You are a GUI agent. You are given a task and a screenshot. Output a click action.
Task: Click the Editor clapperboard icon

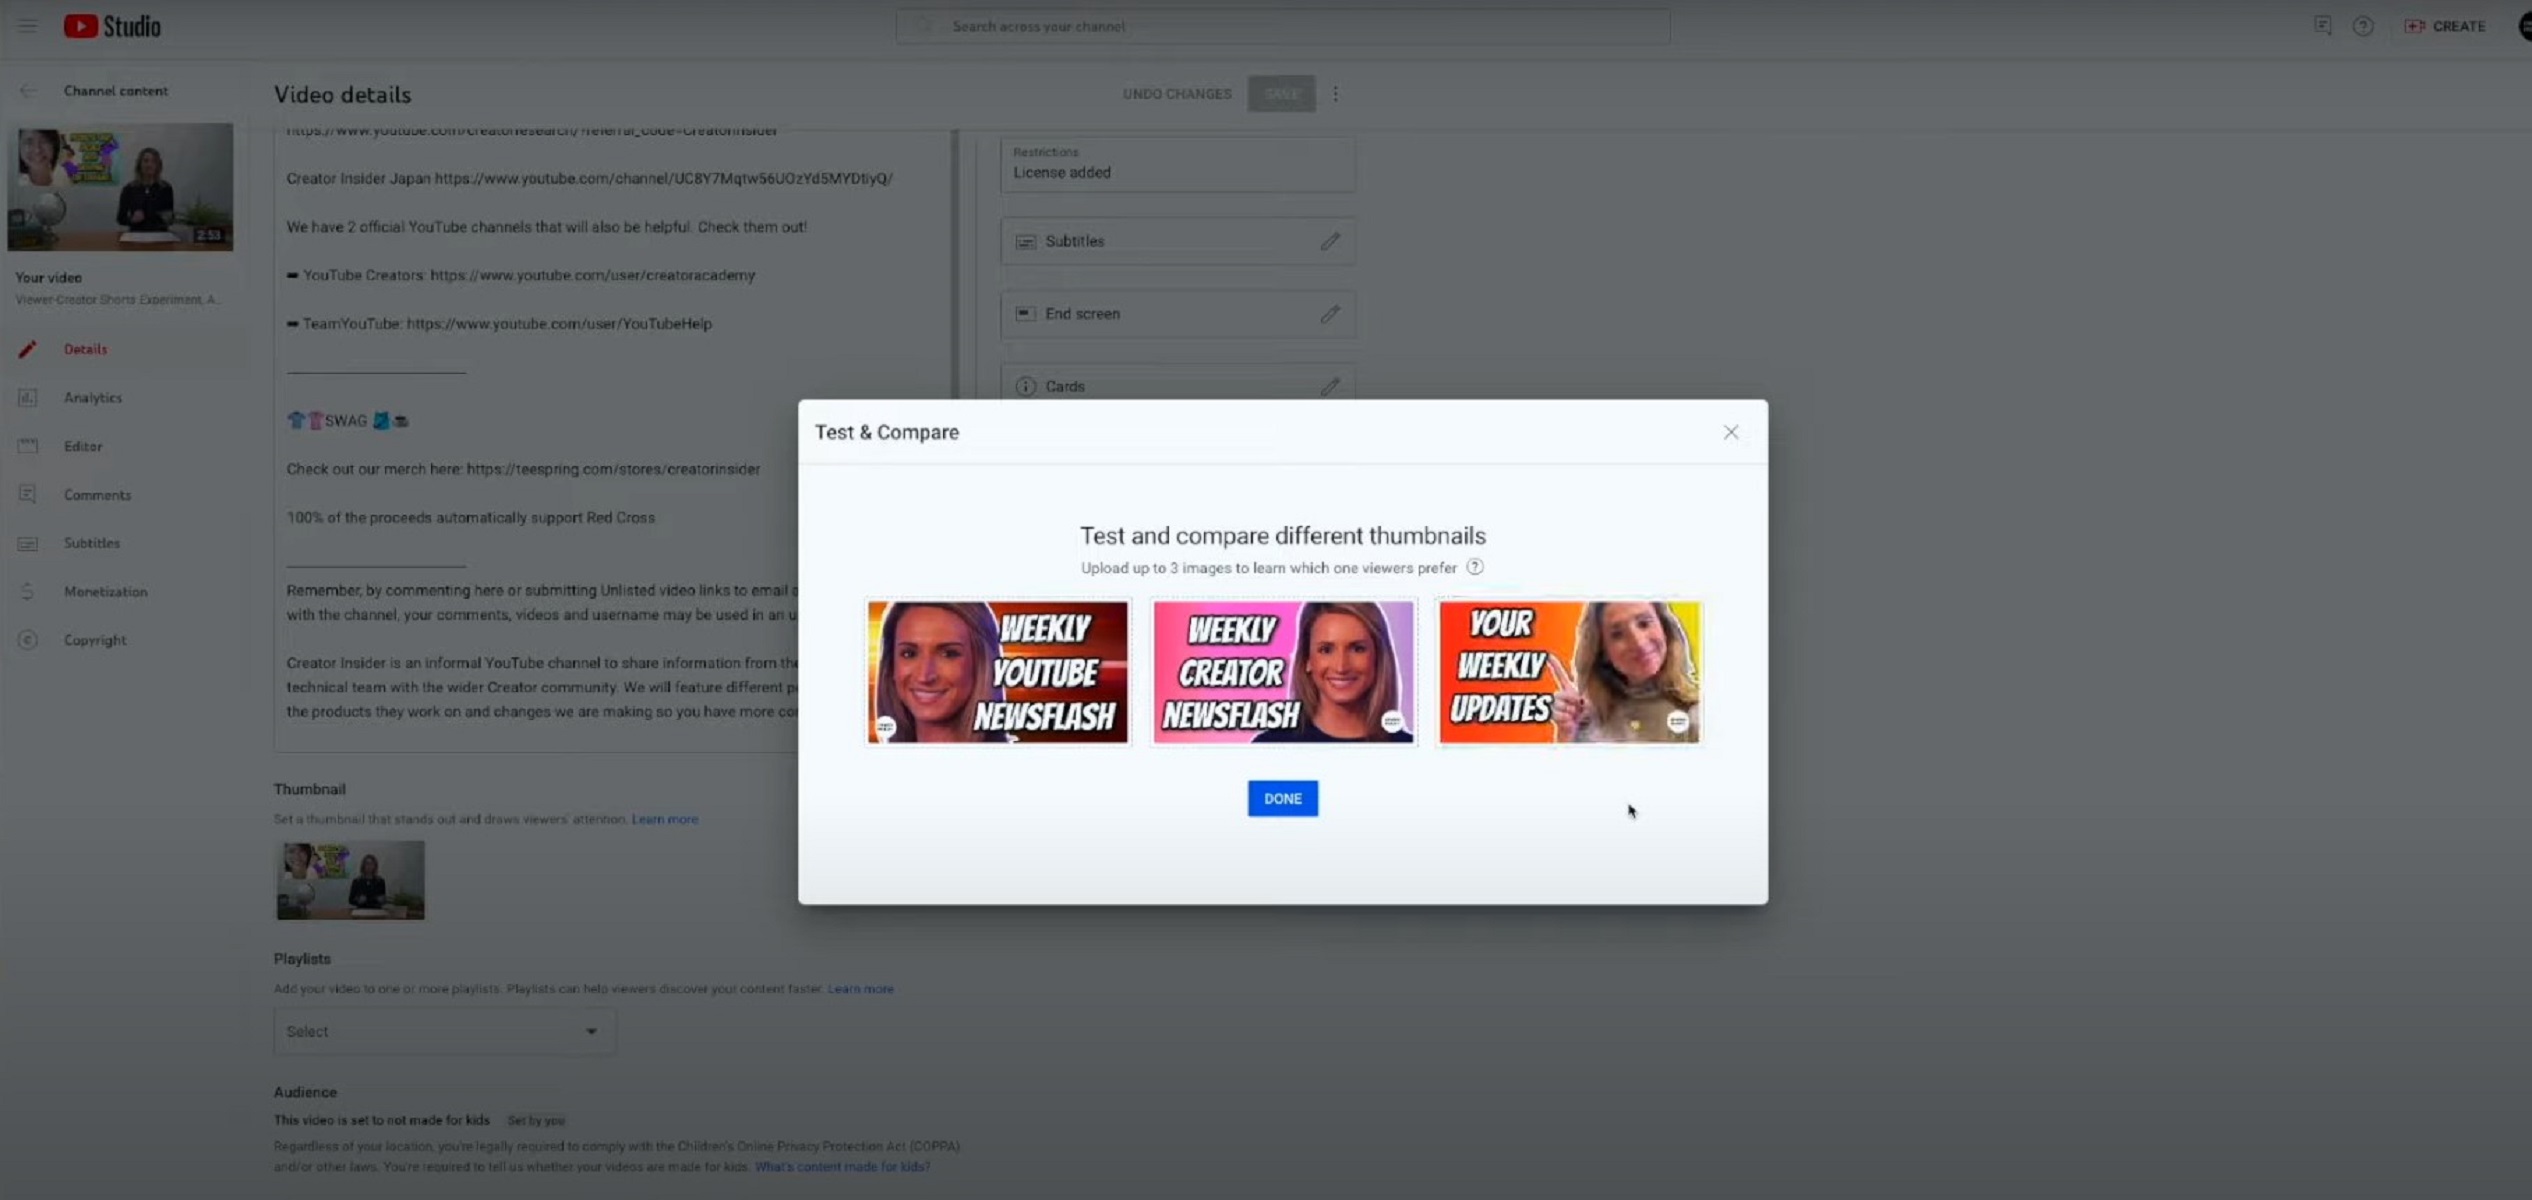click(27, 446)
